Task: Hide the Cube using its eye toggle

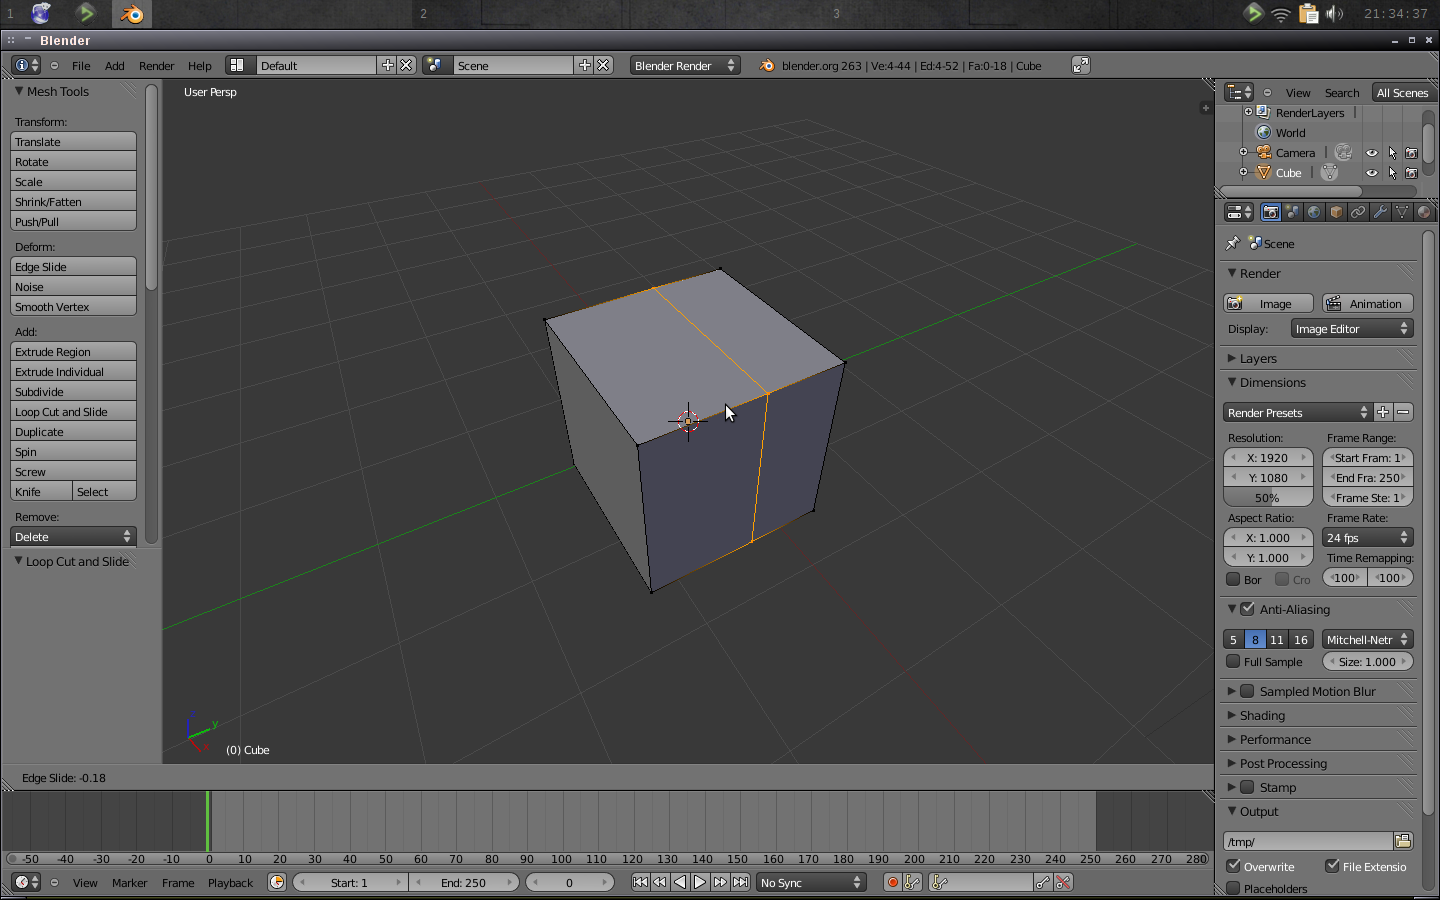Action: 1371,172
